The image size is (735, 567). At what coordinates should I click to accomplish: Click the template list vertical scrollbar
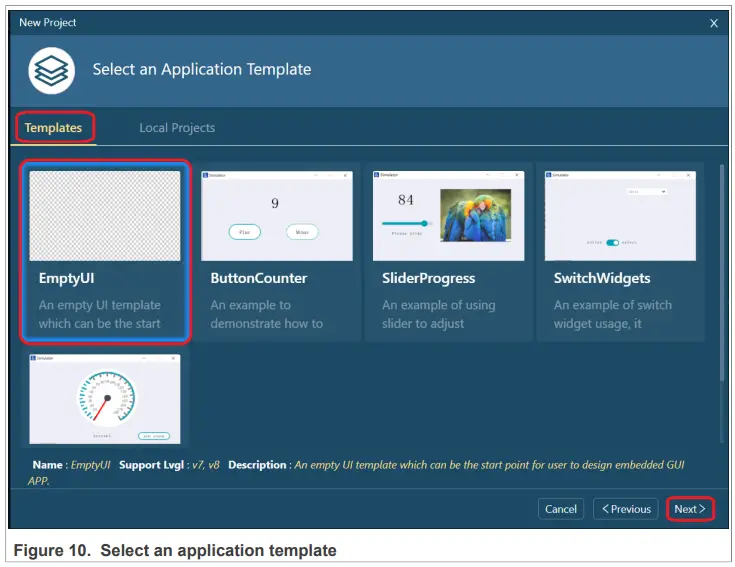click(x=721, y=272)
